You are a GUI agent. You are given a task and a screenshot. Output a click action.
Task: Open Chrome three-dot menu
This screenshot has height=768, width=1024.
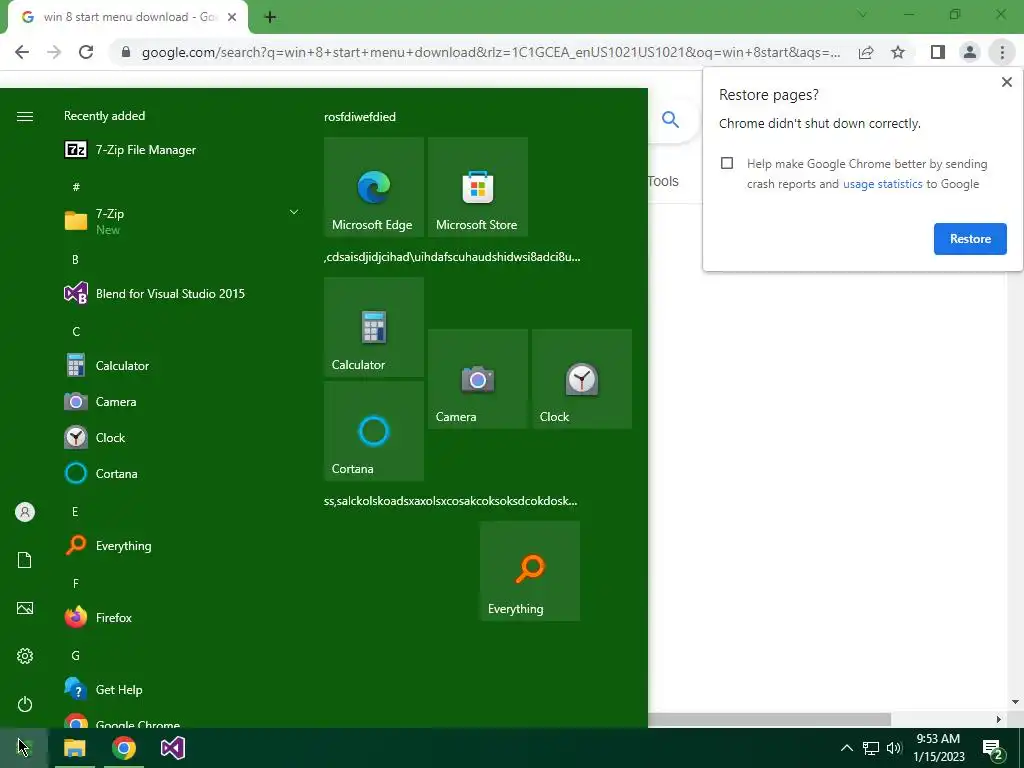point(1002,52)
